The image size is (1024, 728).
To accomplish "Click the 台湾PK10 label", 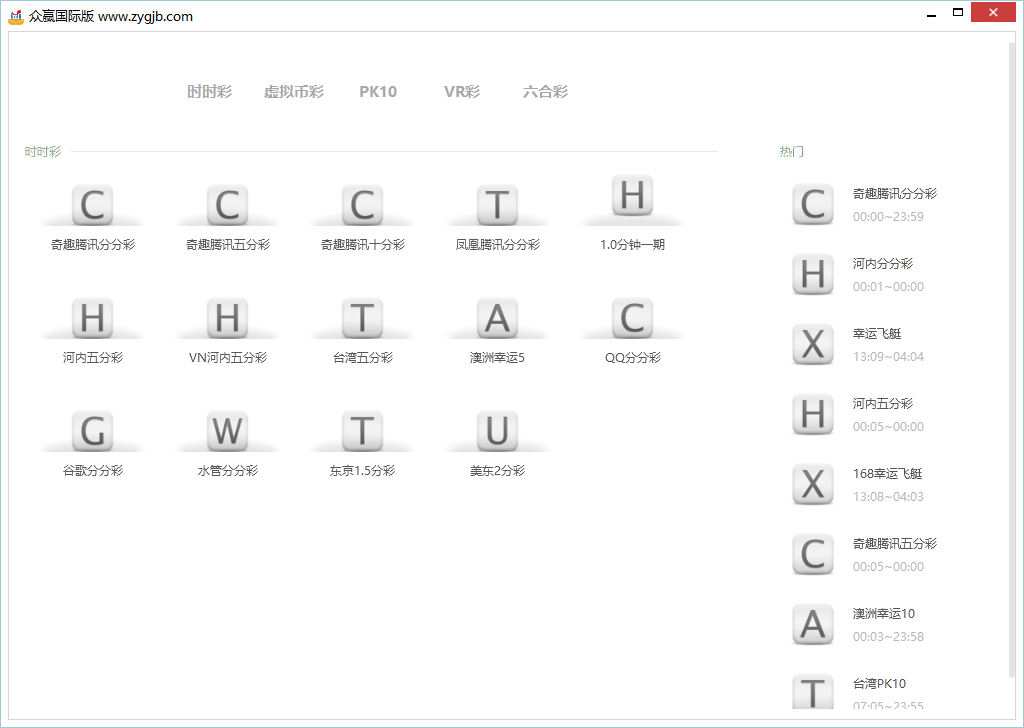I will pyautogui.click(x=879, y=683).
